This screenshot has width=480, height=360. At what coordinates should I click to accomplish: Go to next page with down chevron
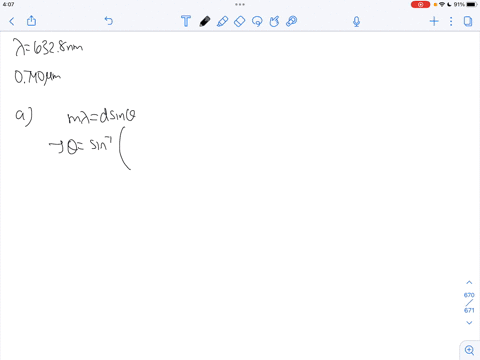tap(469, 323)
